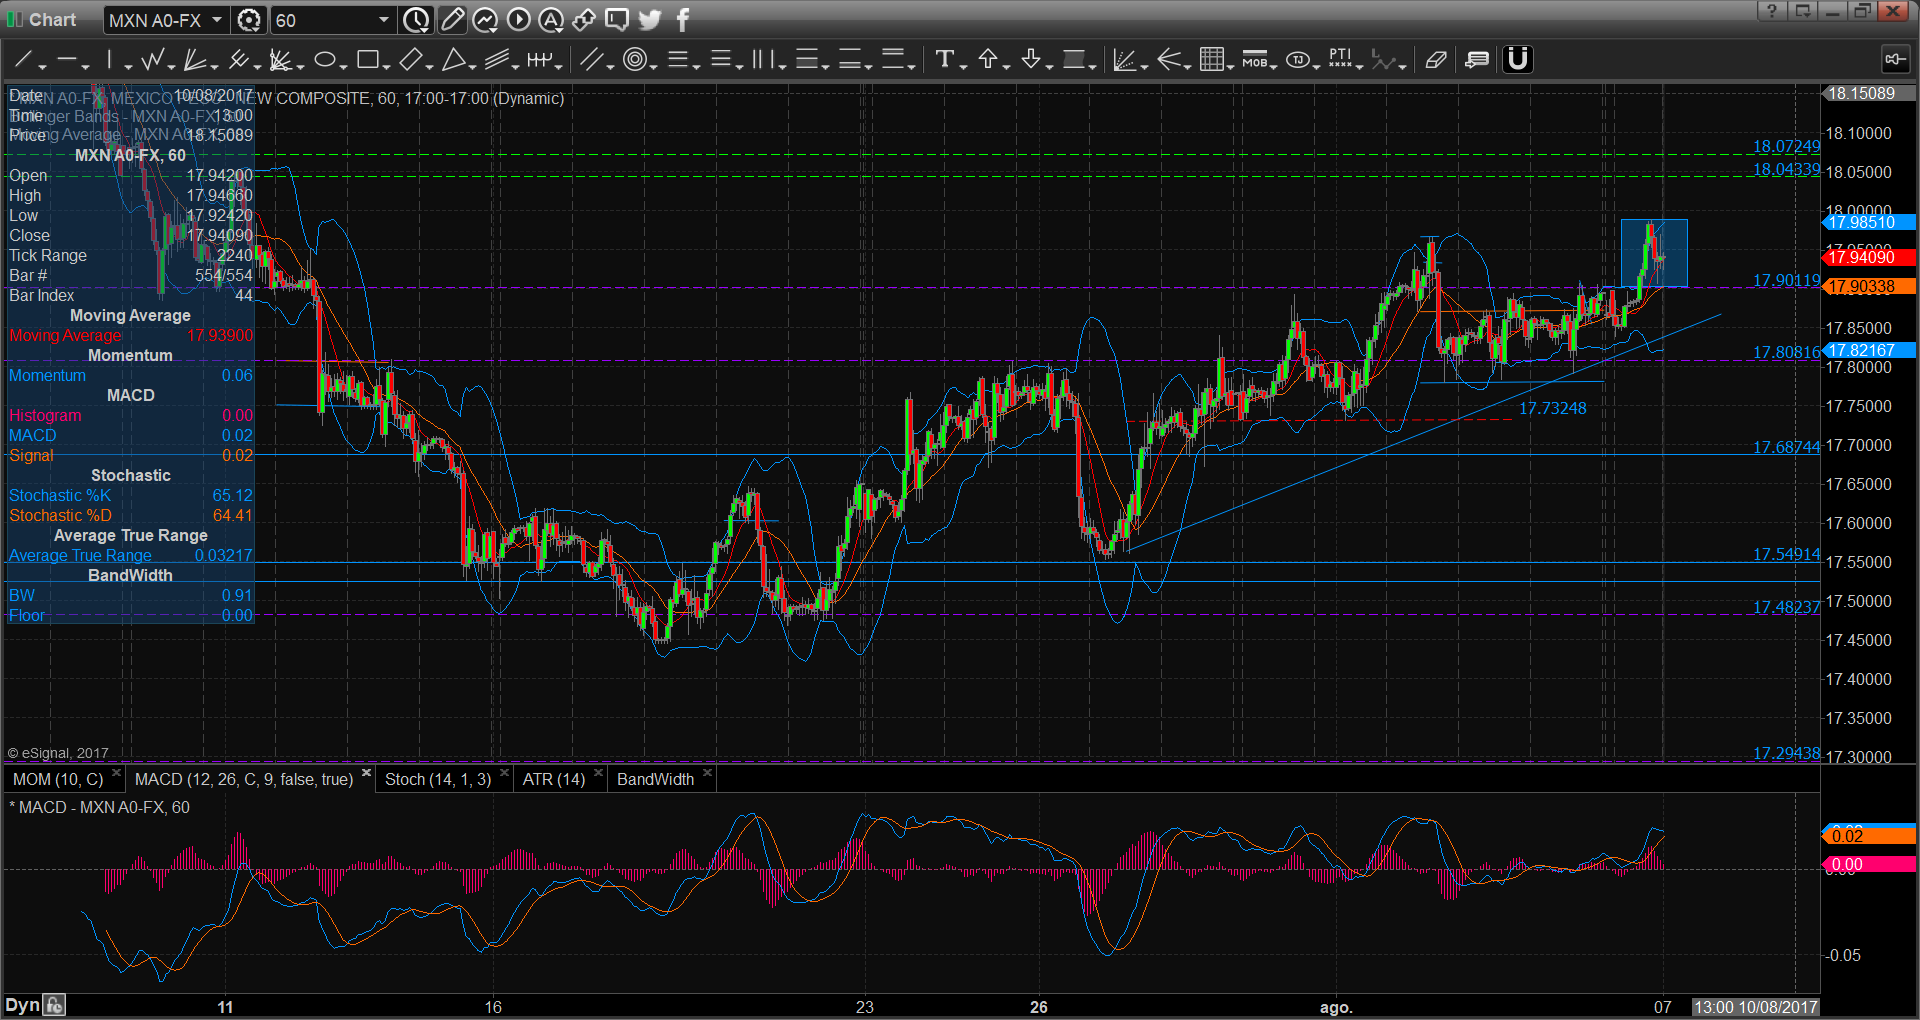Expand the trend line tool options arrow
Viewport: 1920px width, 1020px height.
[42, 66]
